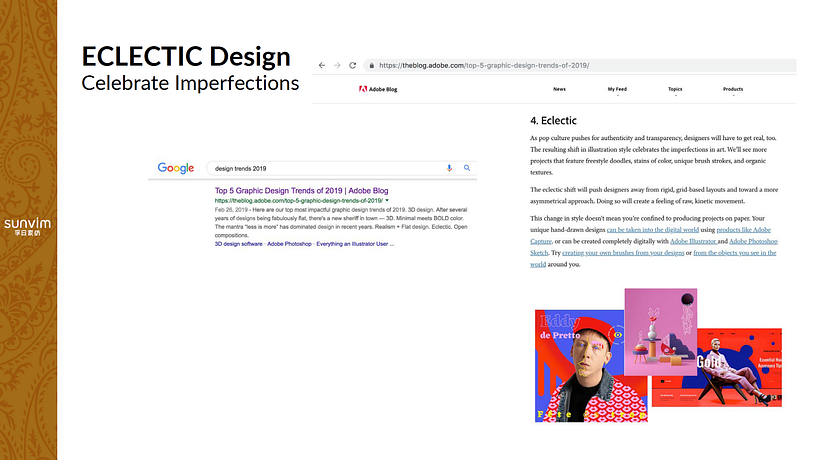Click the Adobe Blog logo
Viewport: 820px width, 460px height.
pos(378,89)
